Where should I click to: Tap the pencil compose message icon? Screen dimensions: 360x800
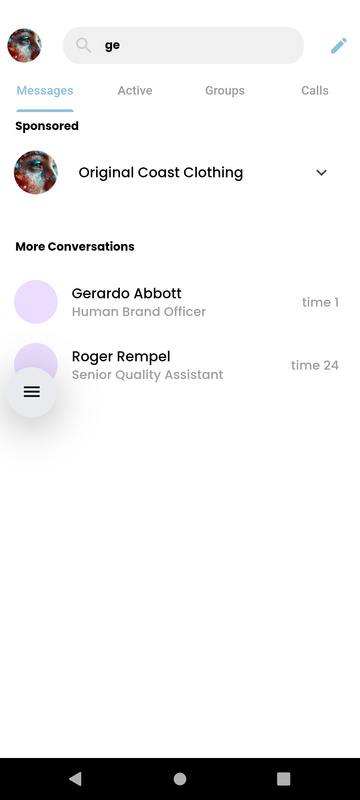tap(339, 45)
